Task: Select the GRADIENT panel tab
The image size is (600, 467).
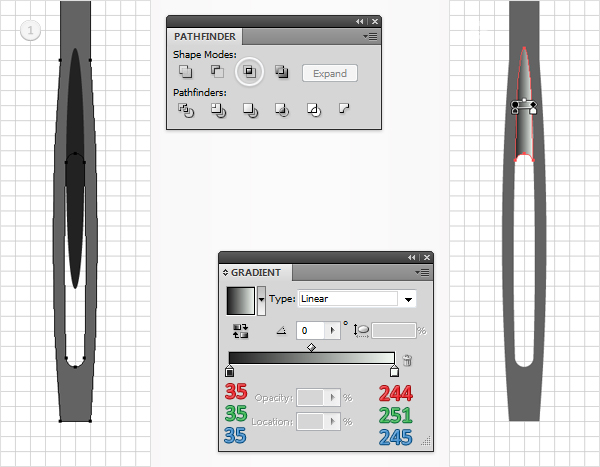Action: tap(256, 273)
